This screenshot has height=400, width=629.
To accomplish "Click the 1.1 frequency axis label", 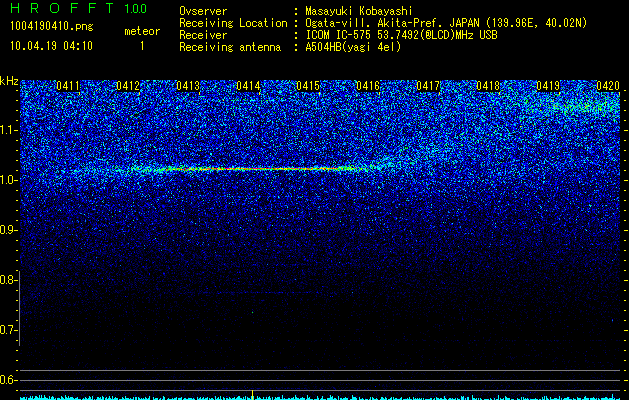I will tap(7, 130).
